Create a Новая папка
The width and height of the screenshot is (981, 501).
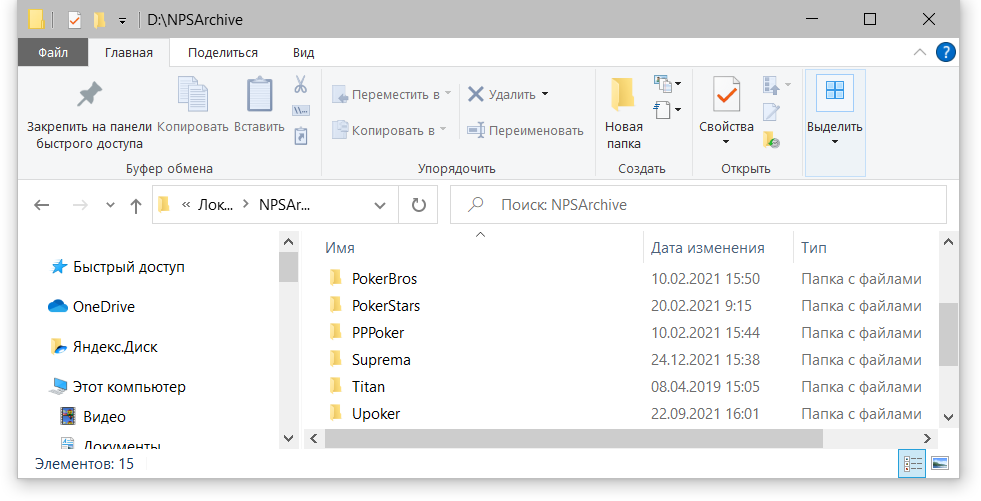623,114
